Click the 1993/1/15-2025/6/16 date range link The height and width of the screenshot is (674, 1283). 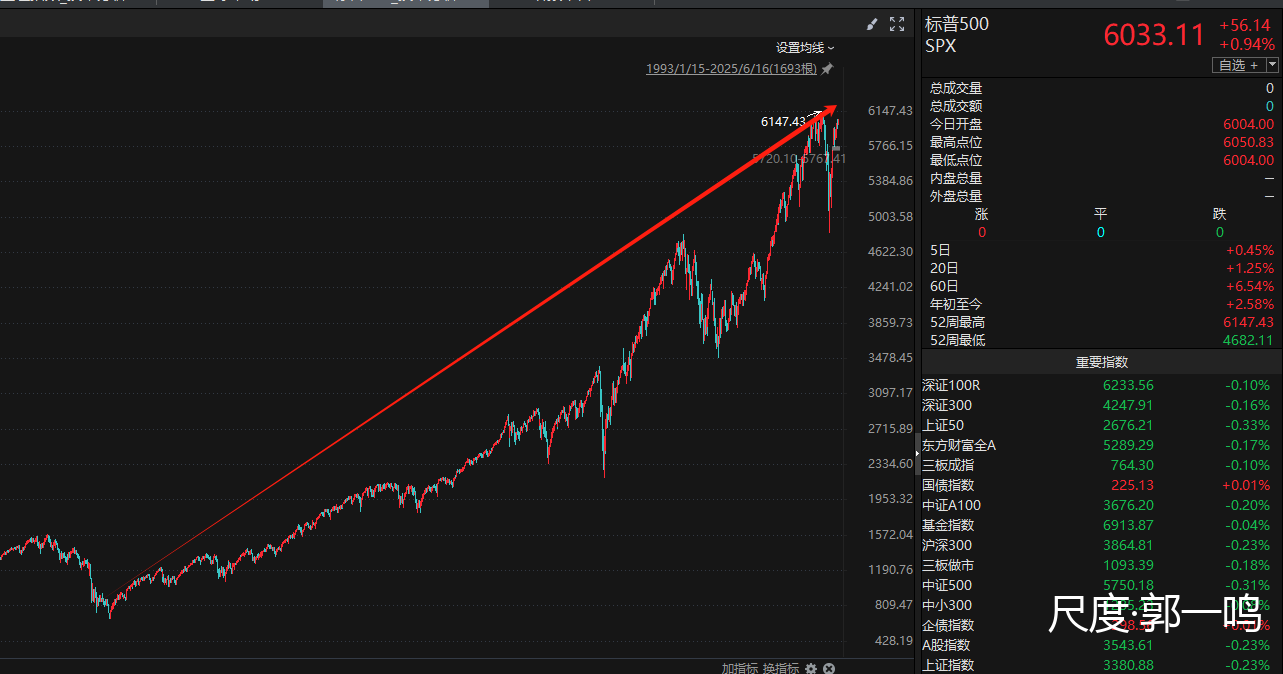(x=731, y=69)
